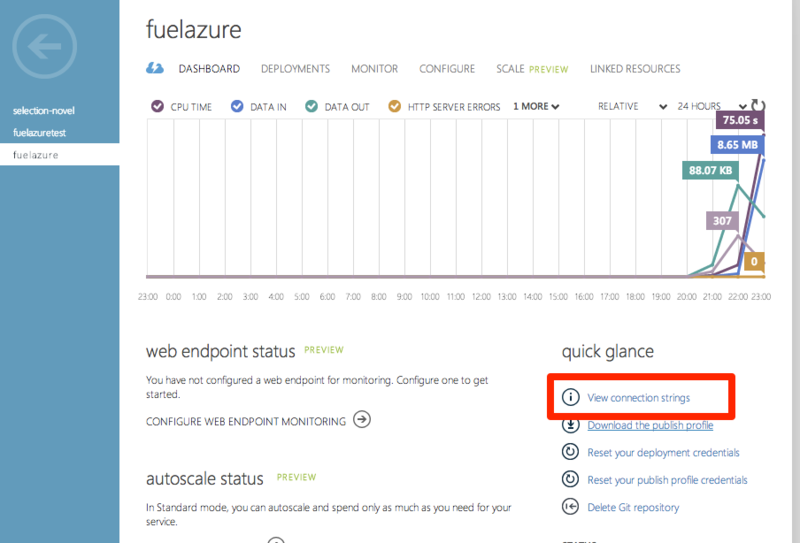Click the download icon for publish profile
800x543 pixels.
pyautogui.click(x=570, y=425)
